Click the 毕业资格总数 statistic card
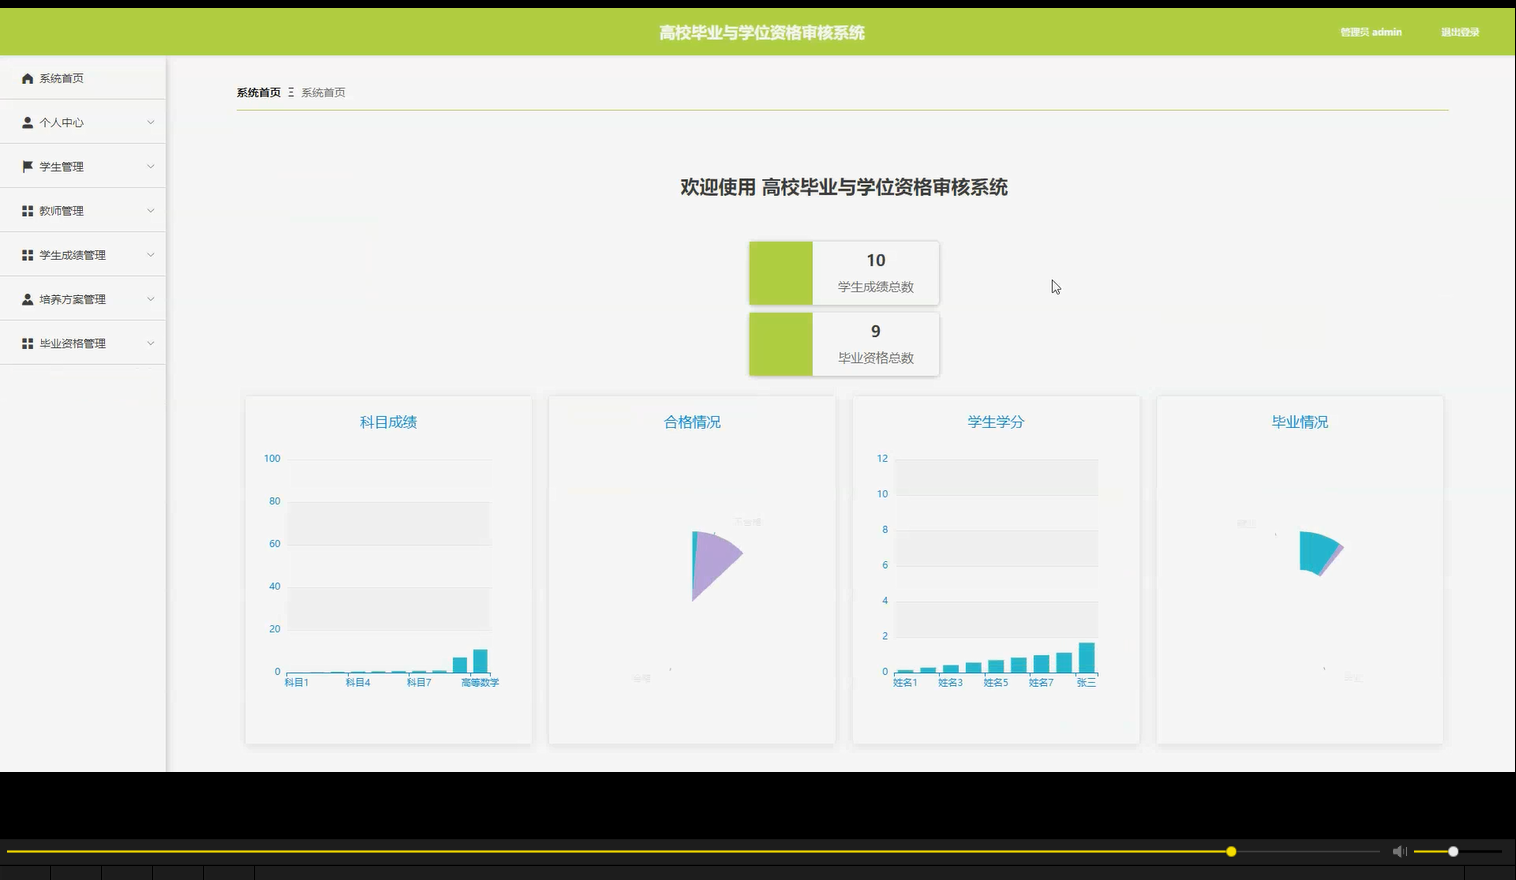Image resolution: width=1516 pixels, height=880 pixels. click(x=844, y=344)
